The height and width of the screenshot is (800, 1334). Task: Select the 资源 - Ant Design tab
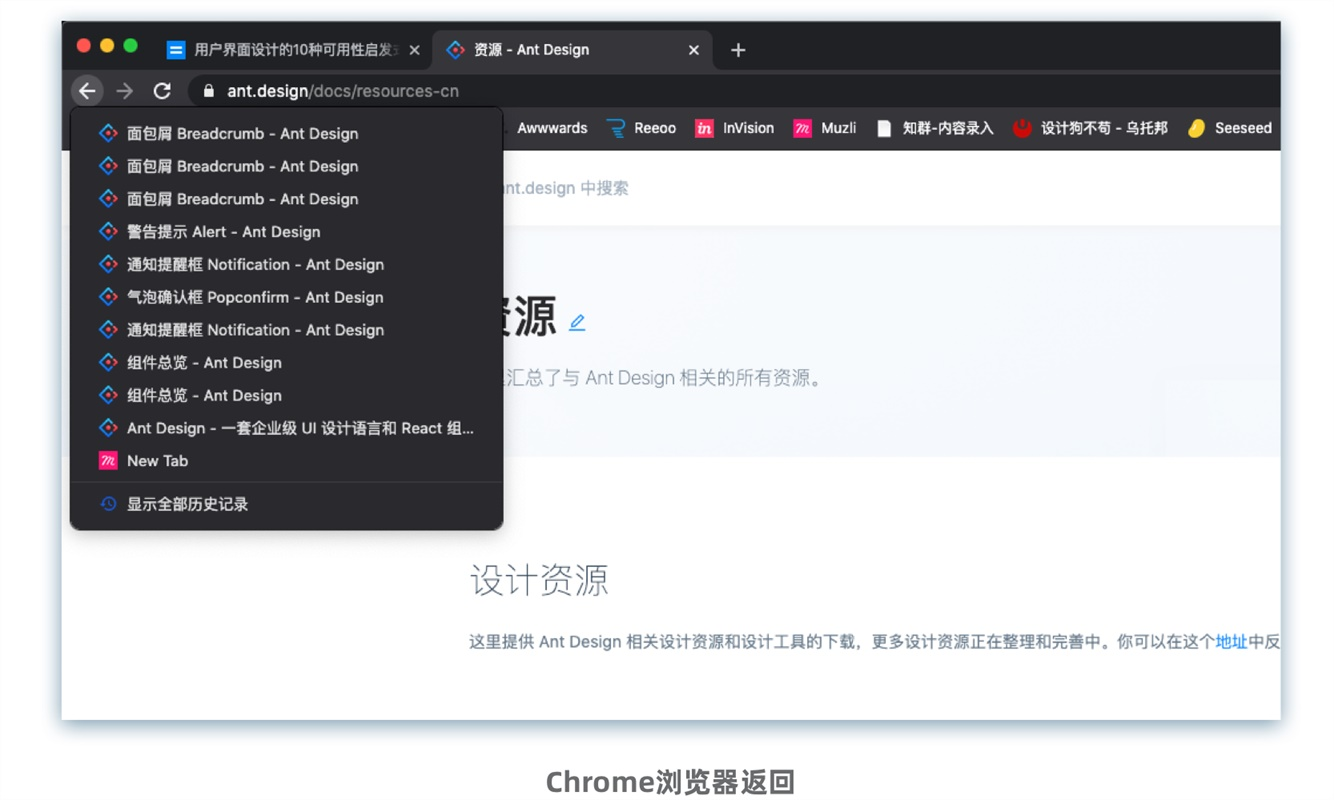tap(573, 50)
